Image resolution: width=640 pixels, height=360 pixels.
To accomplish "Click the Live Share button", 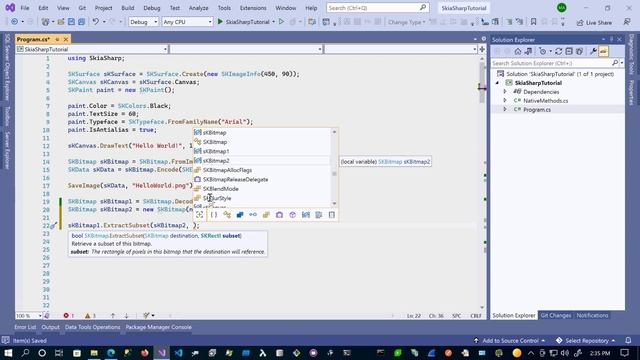I will [594, 22].
